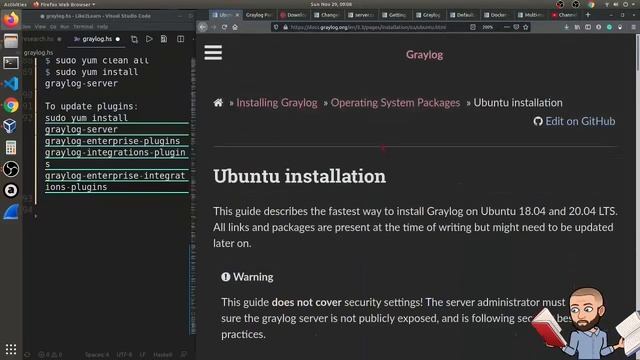Switch to the graylog.hs editor tab
Viewport: 640px width, 360px height.
click(x=97, y=39)
